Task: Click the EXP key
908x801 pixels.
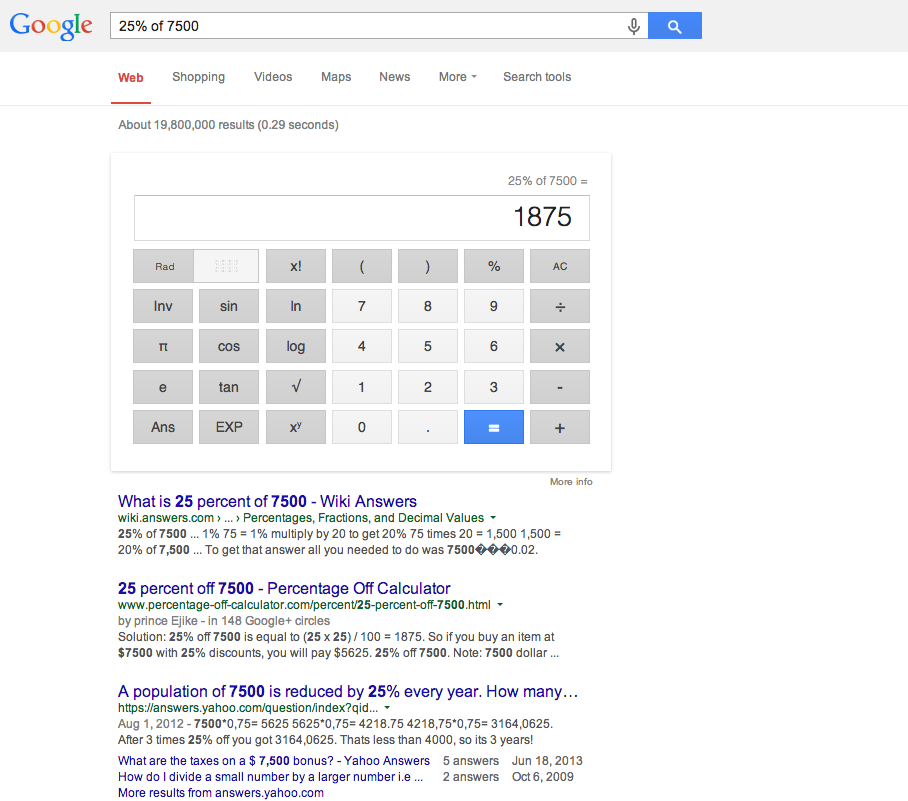Action: (x=229, y=427)
